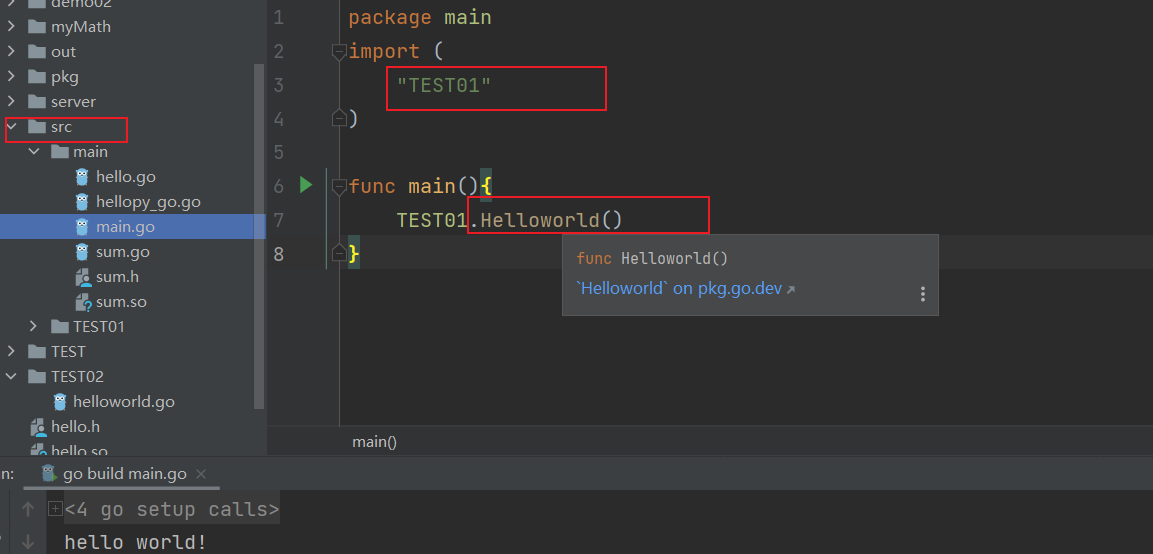Screen dimensions: 1153x554
Task: Click the "TEST01" import string
Action: [x=444, y=85]
